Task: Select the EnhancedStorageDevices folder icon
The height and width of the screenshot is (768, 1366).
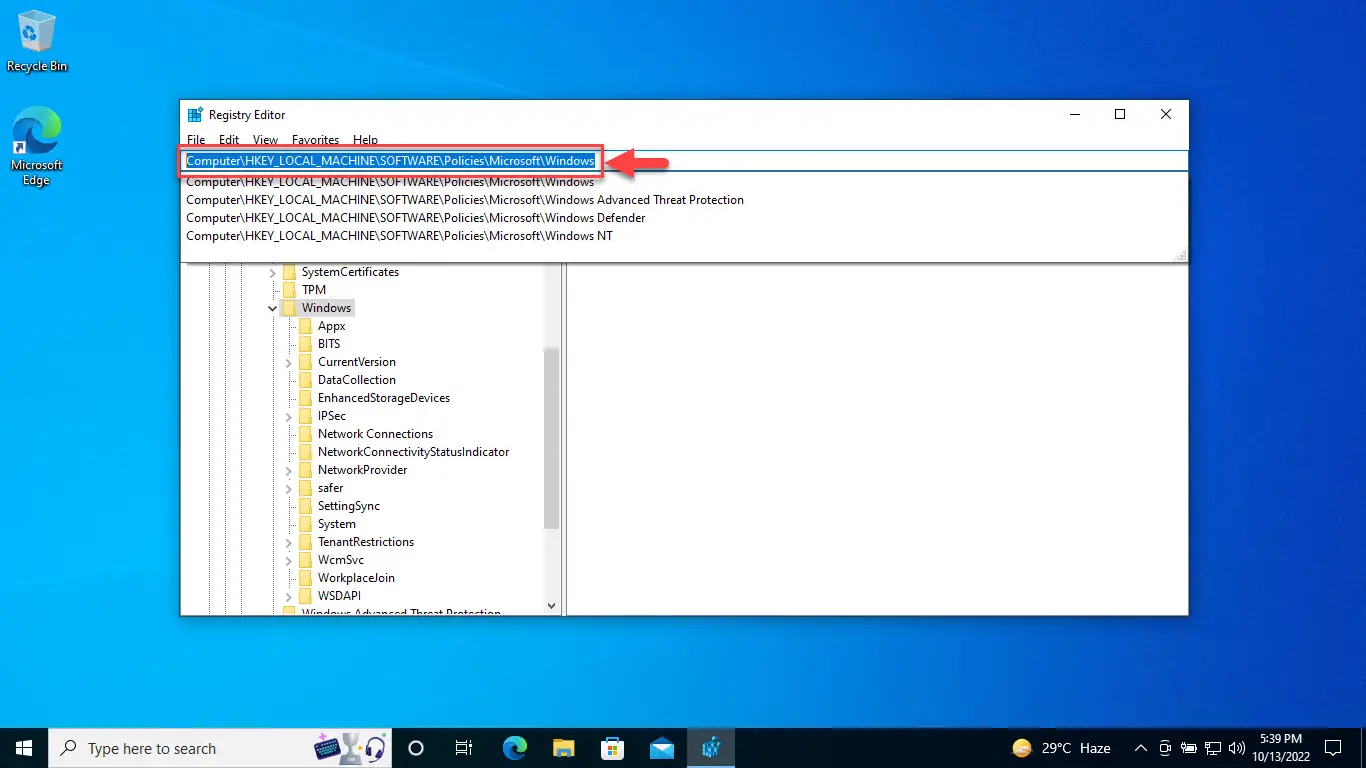Action: click(306, 398)
